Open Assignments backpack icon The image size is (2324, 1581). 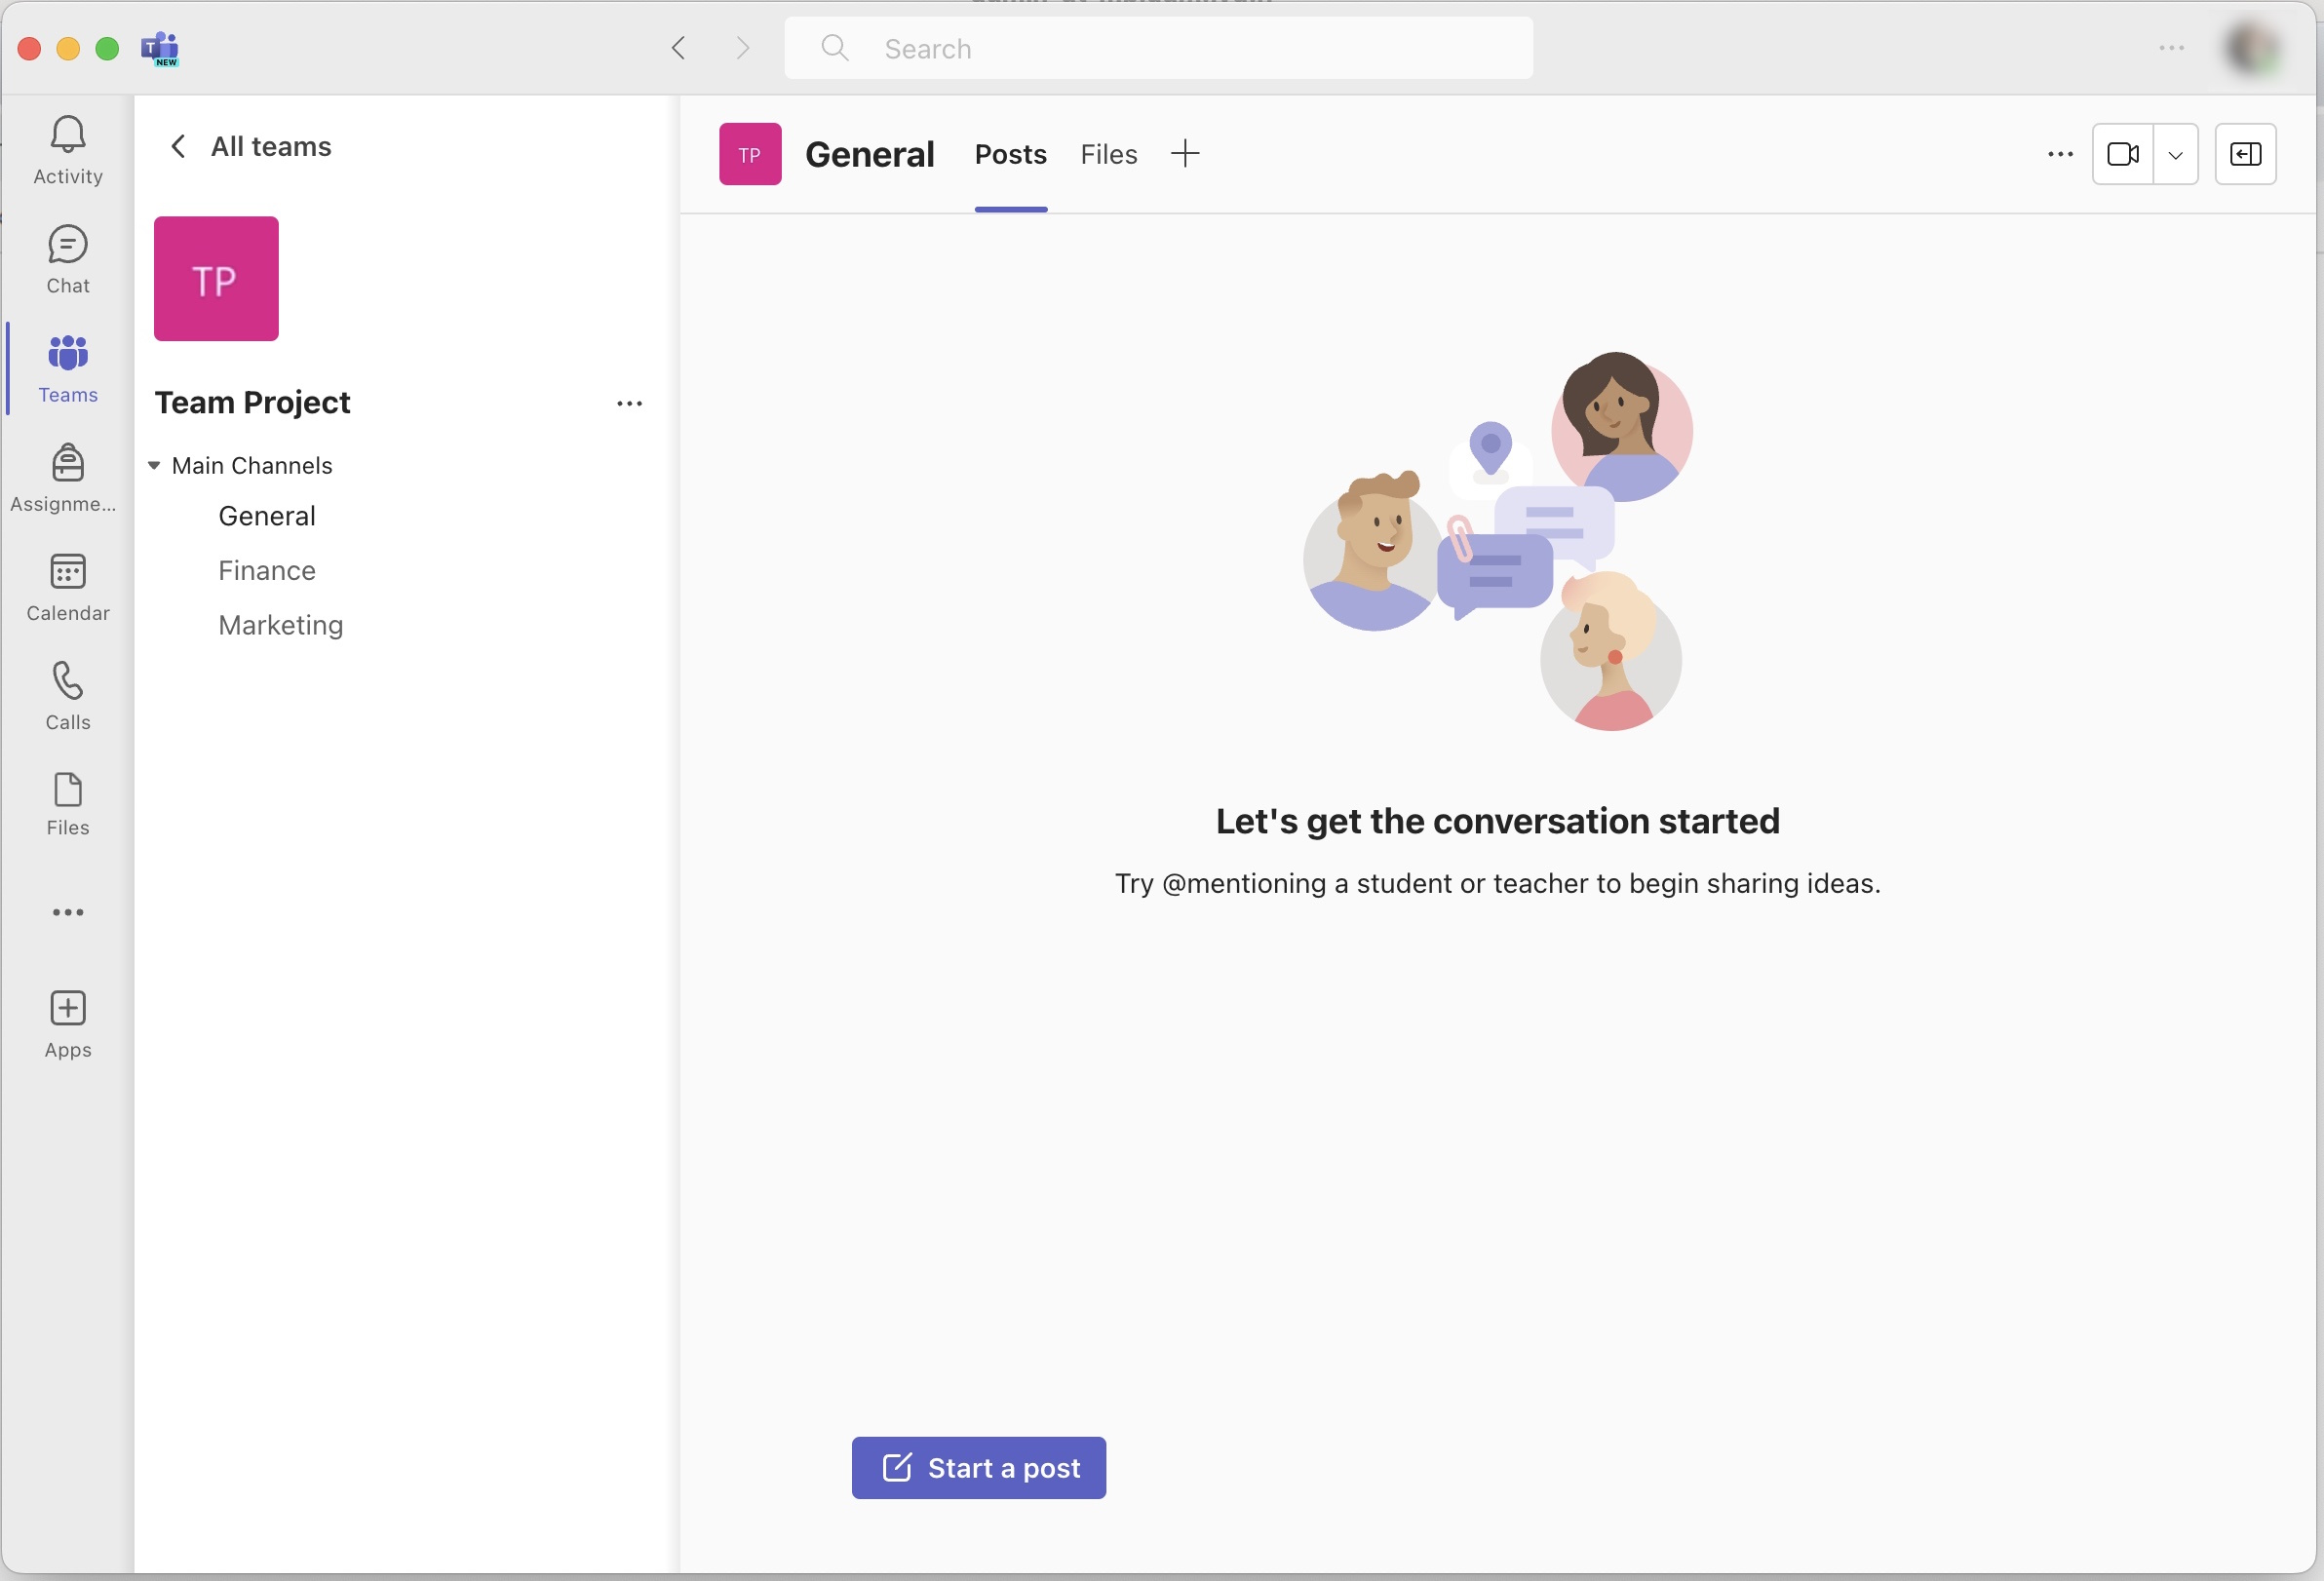[x=67, y=478]
